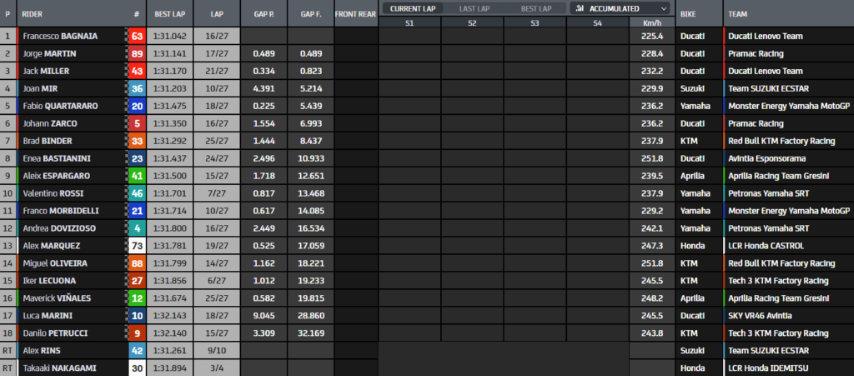Viewport: 854px width, 376px height.
Task: Click Rossi's number 46 badge
Action: (x=137, y=193)
